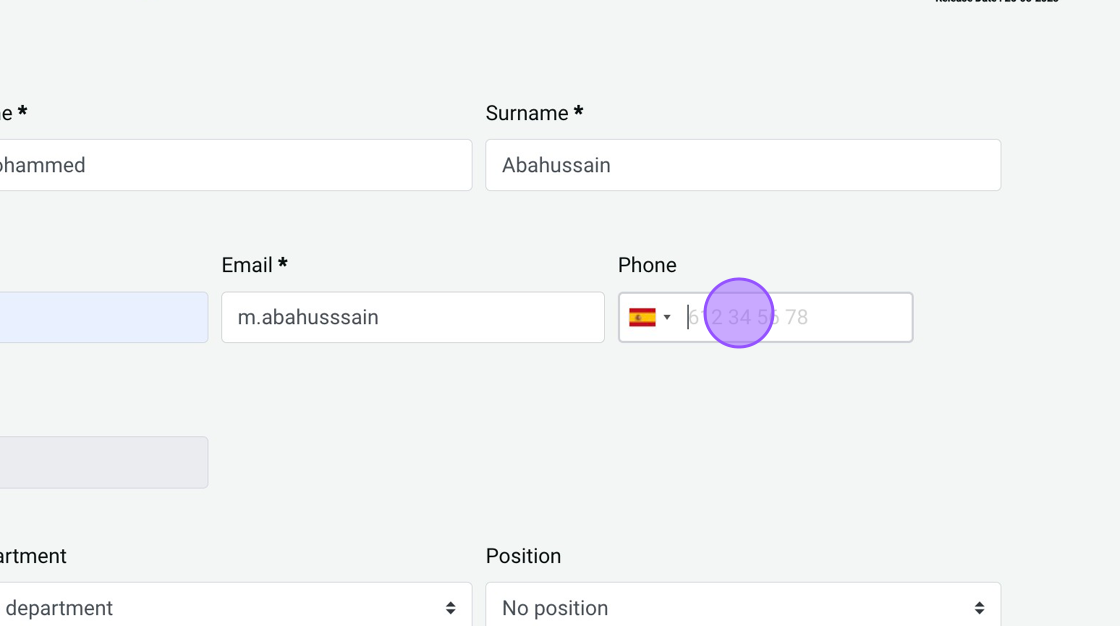
Task: Click the Spain flag icon in Phone field
Action: pyautogui.click(x=642, y=318)
